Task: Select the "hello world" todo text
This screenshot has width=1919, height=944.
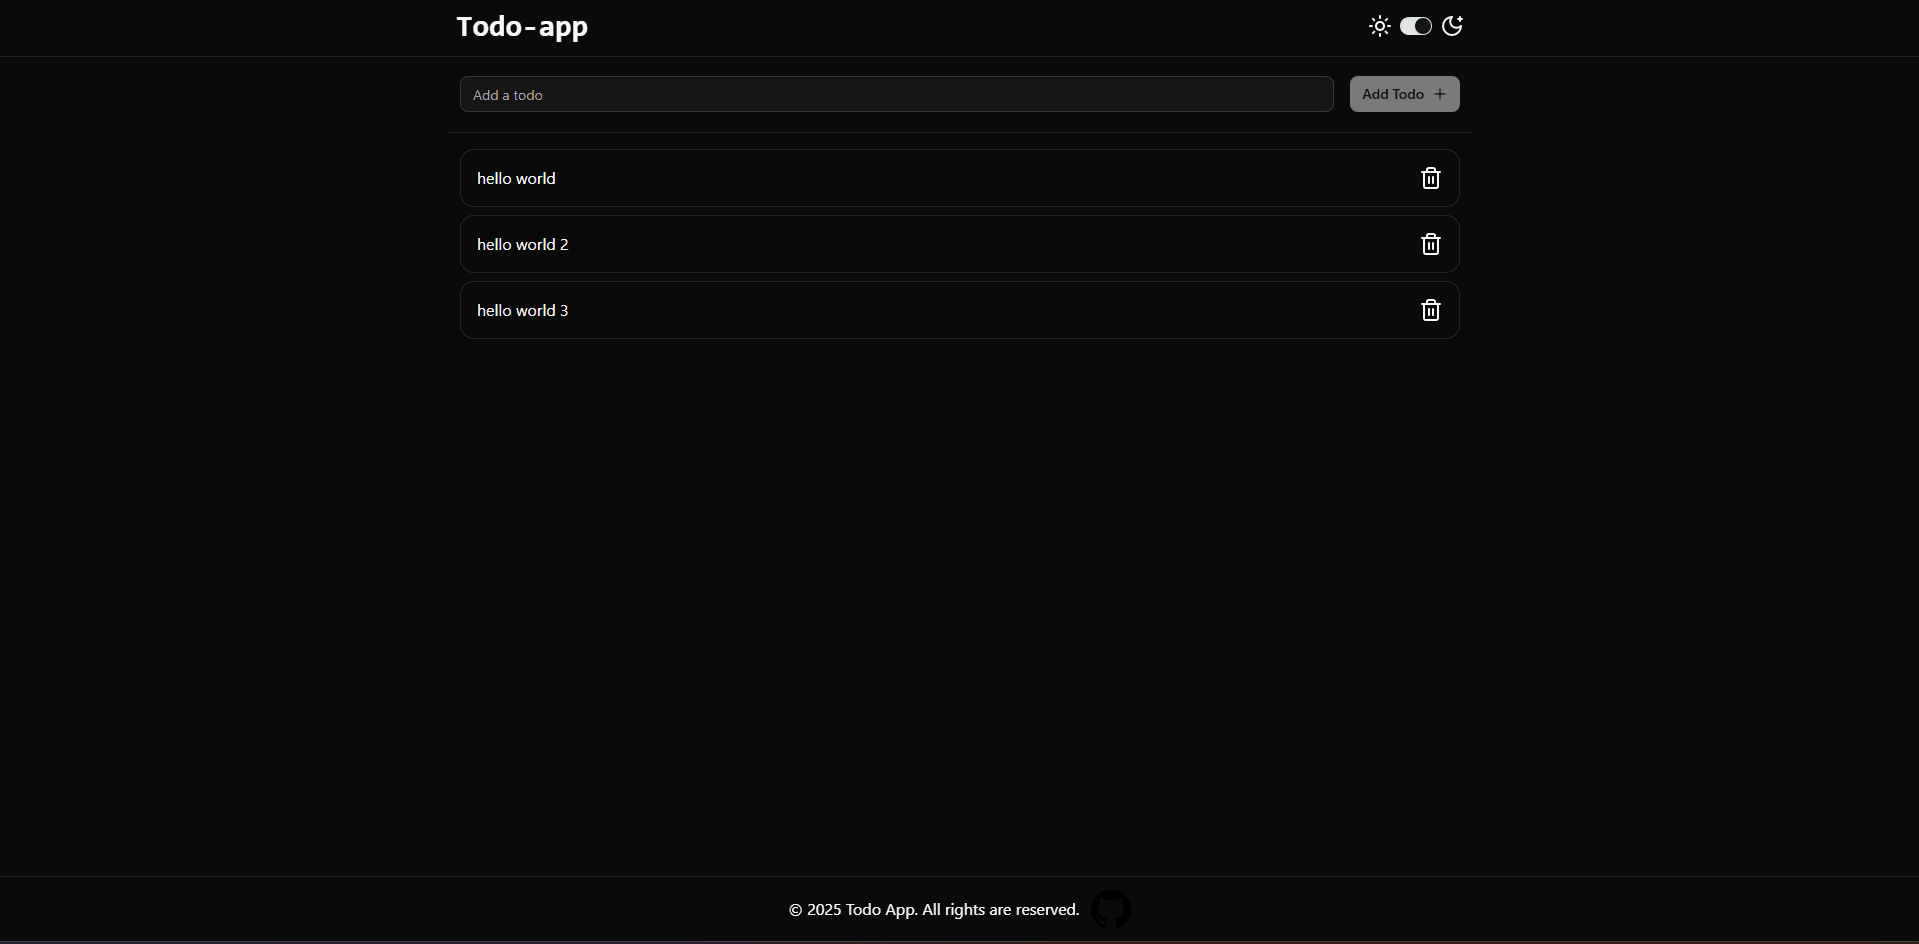Action: pyautogui.click(x=516, y=178)
